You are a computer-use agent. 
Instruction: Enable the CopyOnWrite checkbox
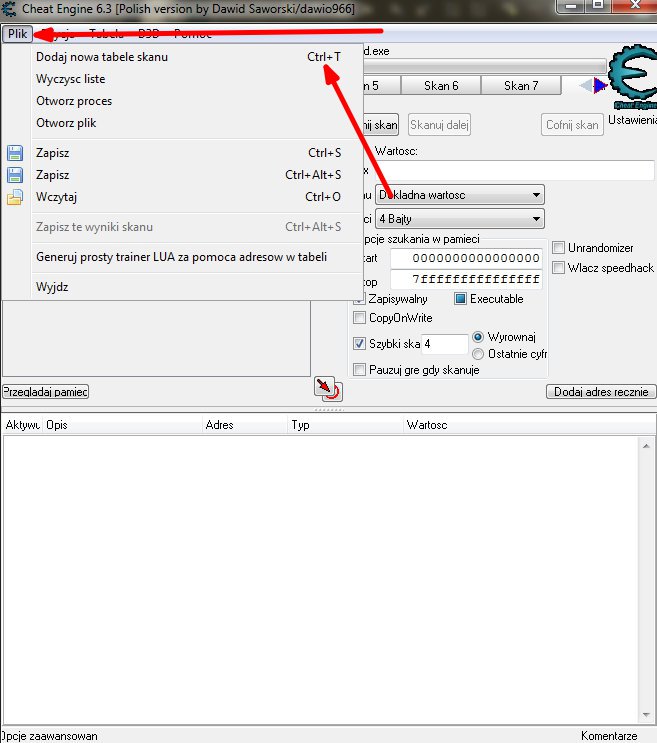click(x=360, y=317)
